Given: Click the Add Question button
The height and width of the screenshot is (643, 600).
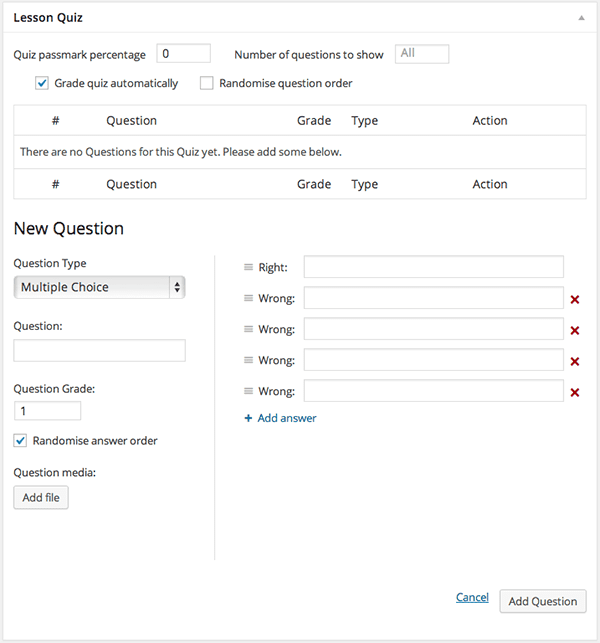Looking at the screenshot, I should coord(543,601).
